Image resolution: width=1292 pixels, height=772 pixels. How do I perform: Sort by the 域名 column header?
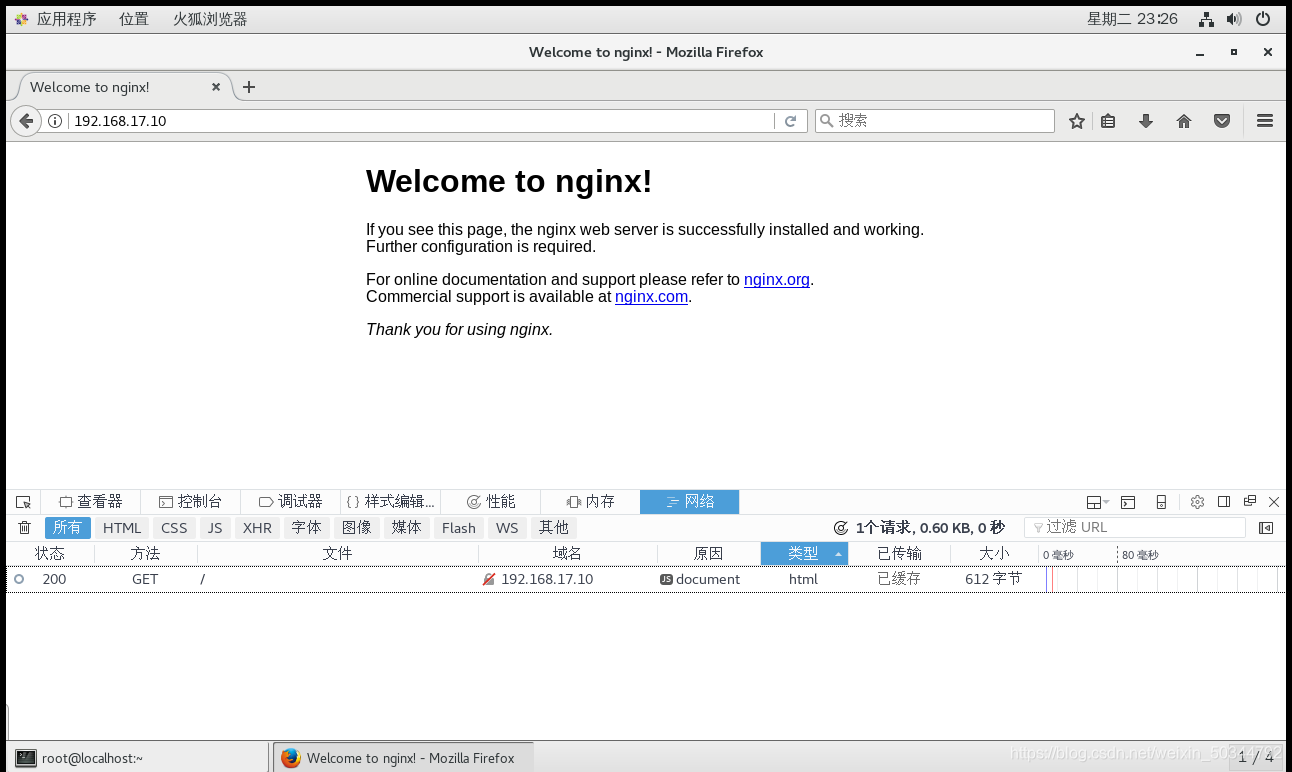(568, 554)
